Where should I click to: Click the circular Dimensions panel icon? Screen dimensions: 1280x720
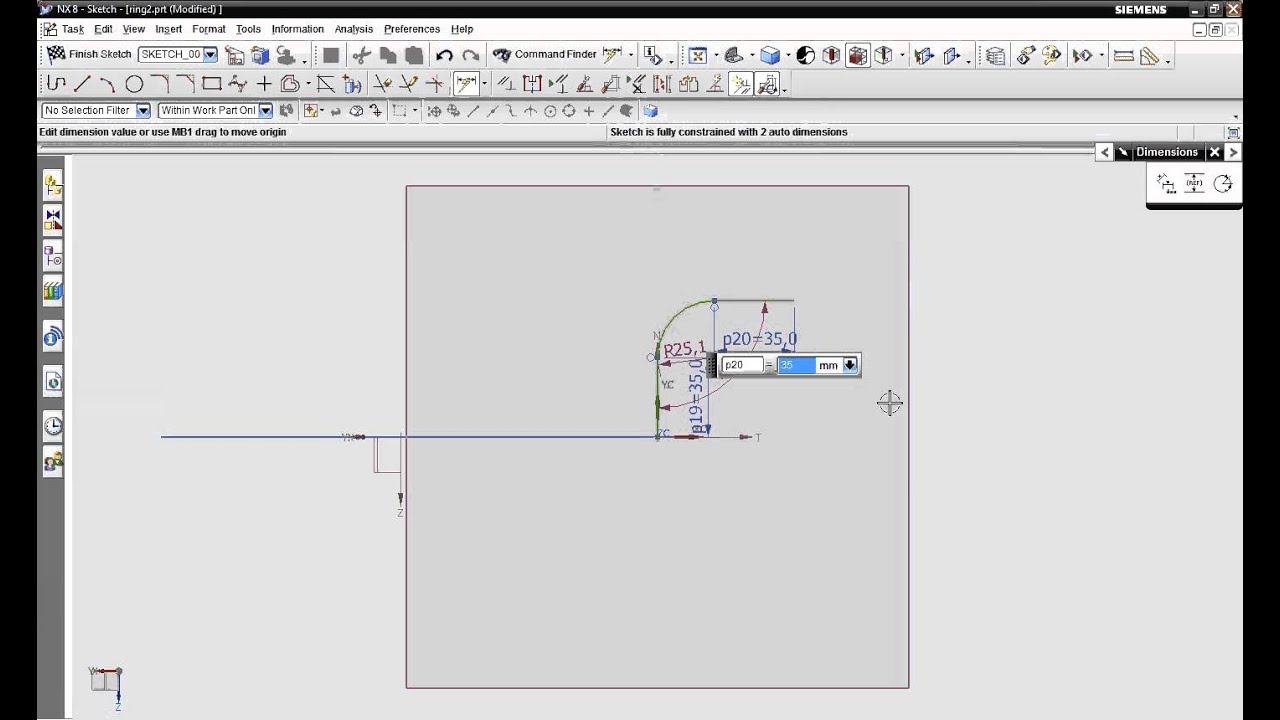click(x=1222, y=183)
